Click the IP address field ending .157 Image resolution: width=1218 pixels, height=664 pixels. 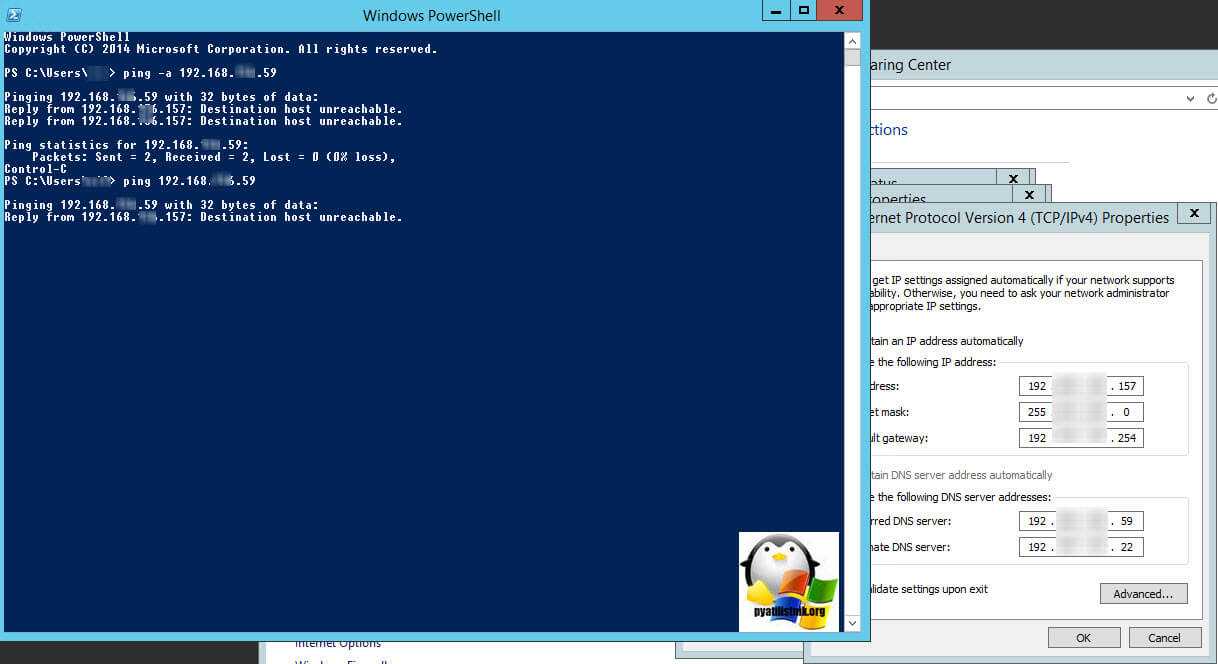click(1080, 386)
